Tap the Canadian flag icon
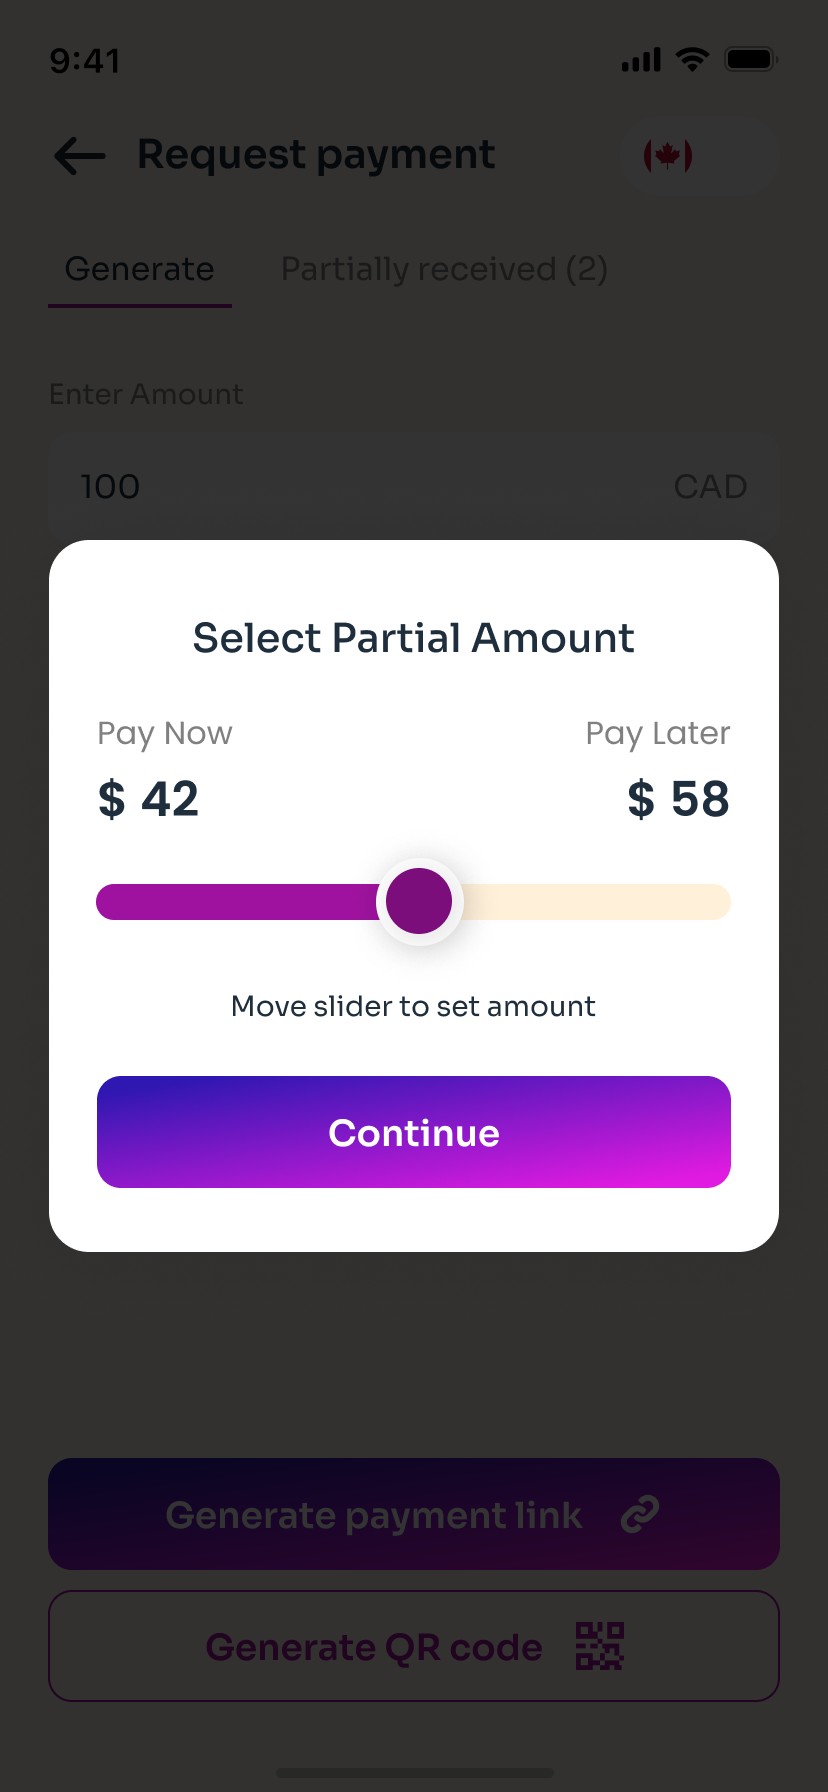The image size is (828, 1792). click(x=668, y=156)
